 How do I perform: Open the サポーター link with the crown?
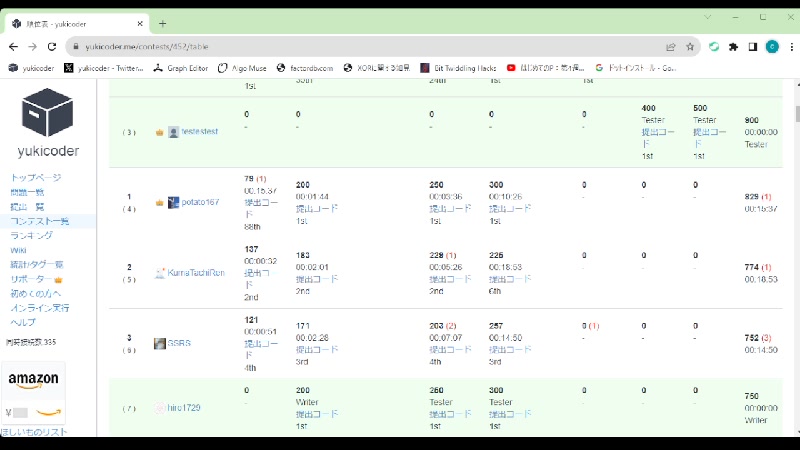pos(36,279)
